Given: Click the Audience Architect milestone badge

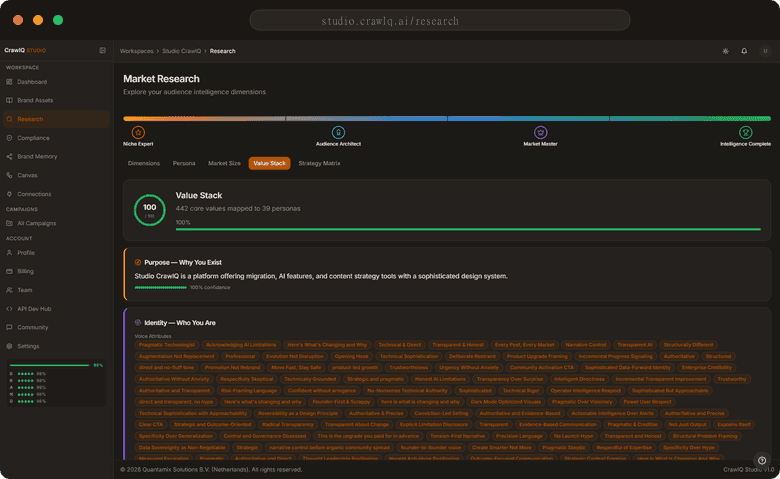Looking at the screenshot, I should (x=338, y=132).
